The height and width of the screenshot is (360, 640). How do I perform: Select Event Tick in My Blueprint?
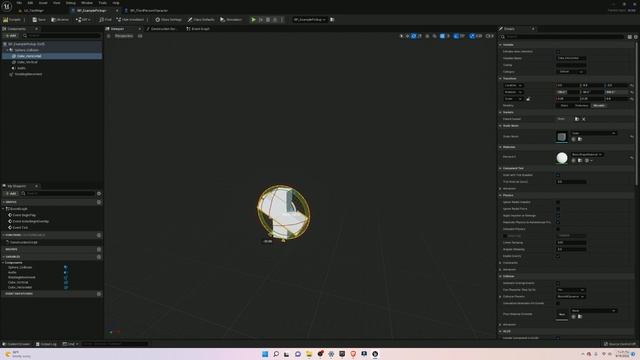pyautogui.click(x=18, y=227)
